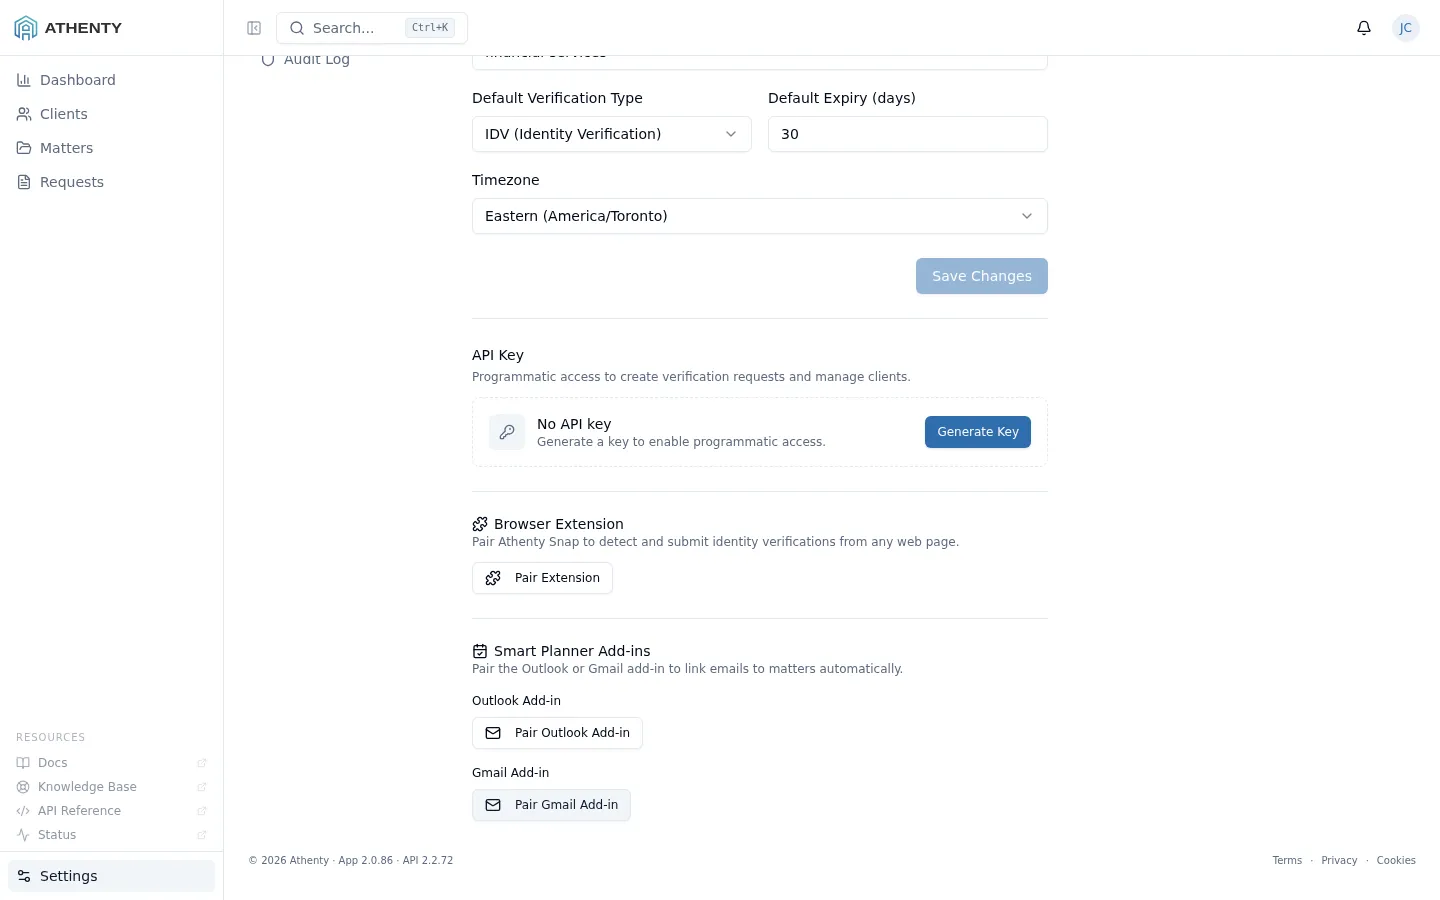Click the calendar icon beside Smart Planner Add-ins

[480, 651]
